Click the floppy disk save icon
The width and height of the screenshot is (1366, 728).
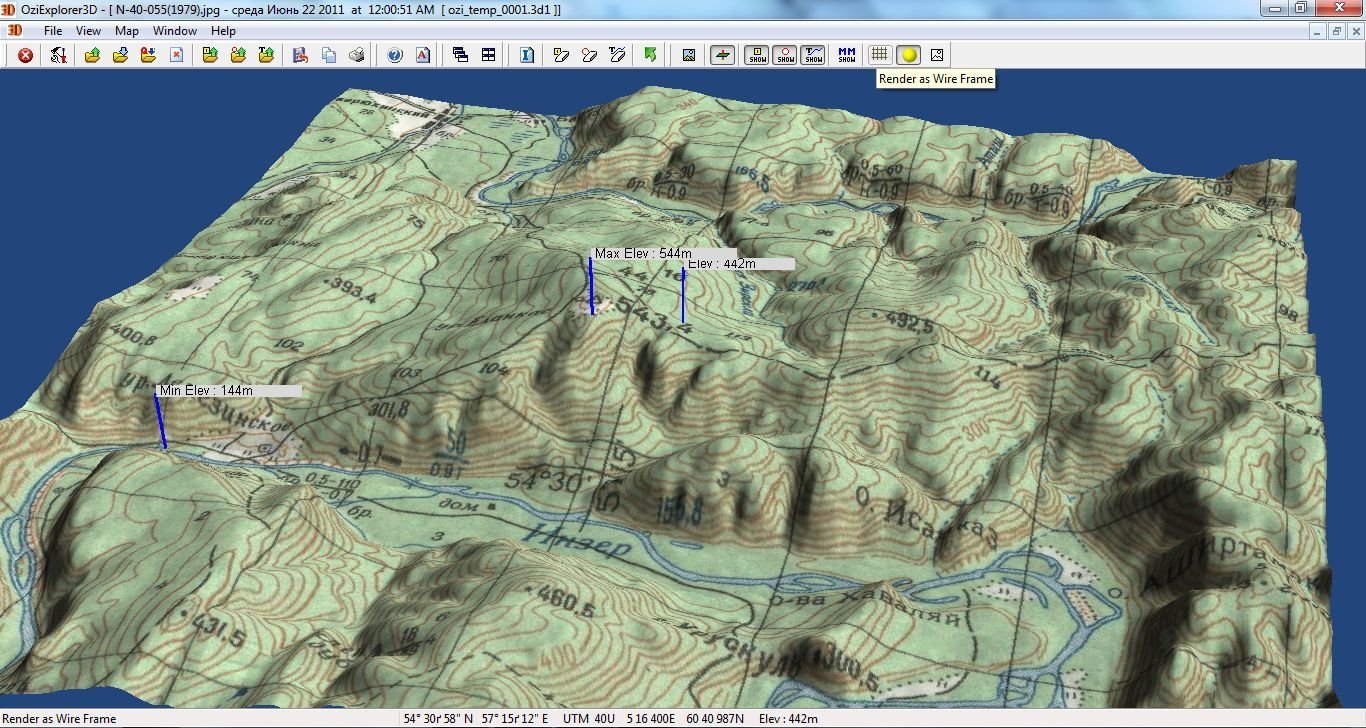299,55
